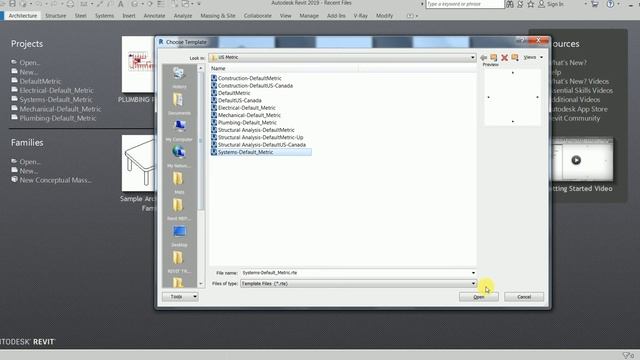Open the Desktop shortcut in places bar
This screenshot has width=640, height=360.
179,235
